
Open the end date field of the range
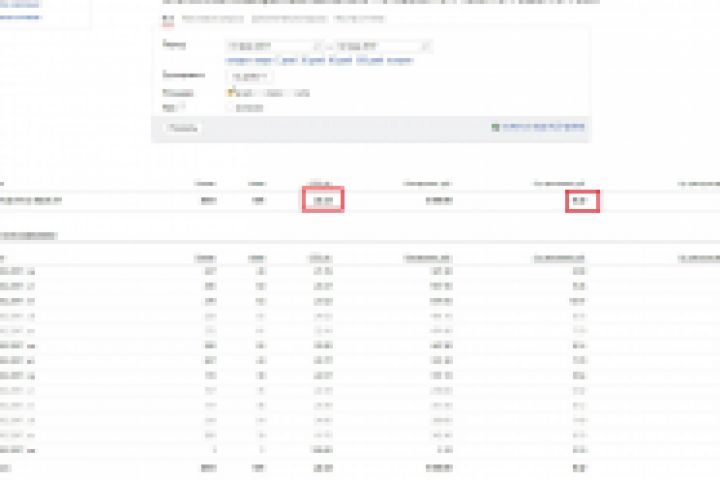[x=383, y=46]
